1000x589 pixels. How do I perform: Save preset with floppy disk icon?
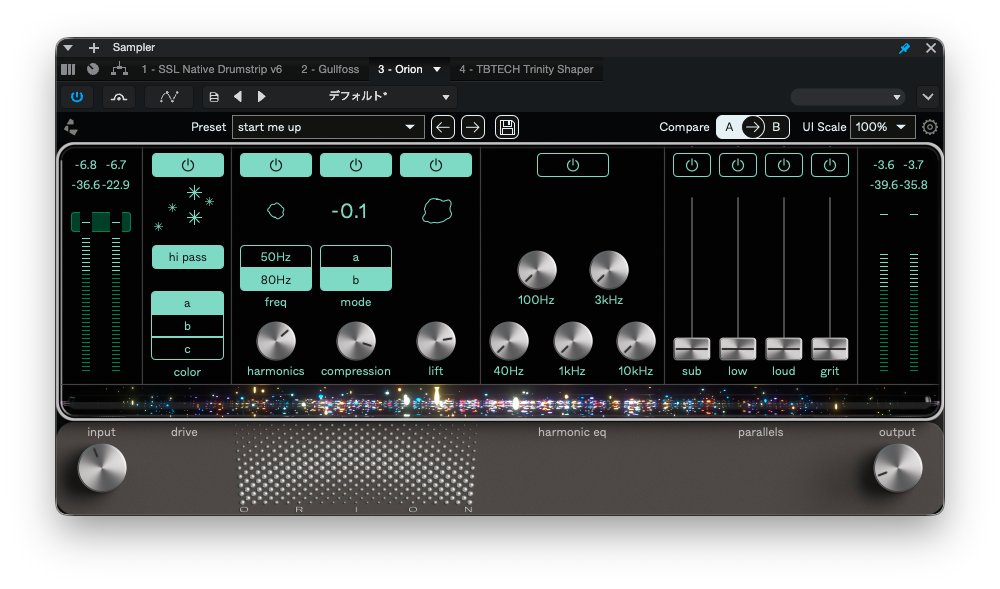[507, 127]
